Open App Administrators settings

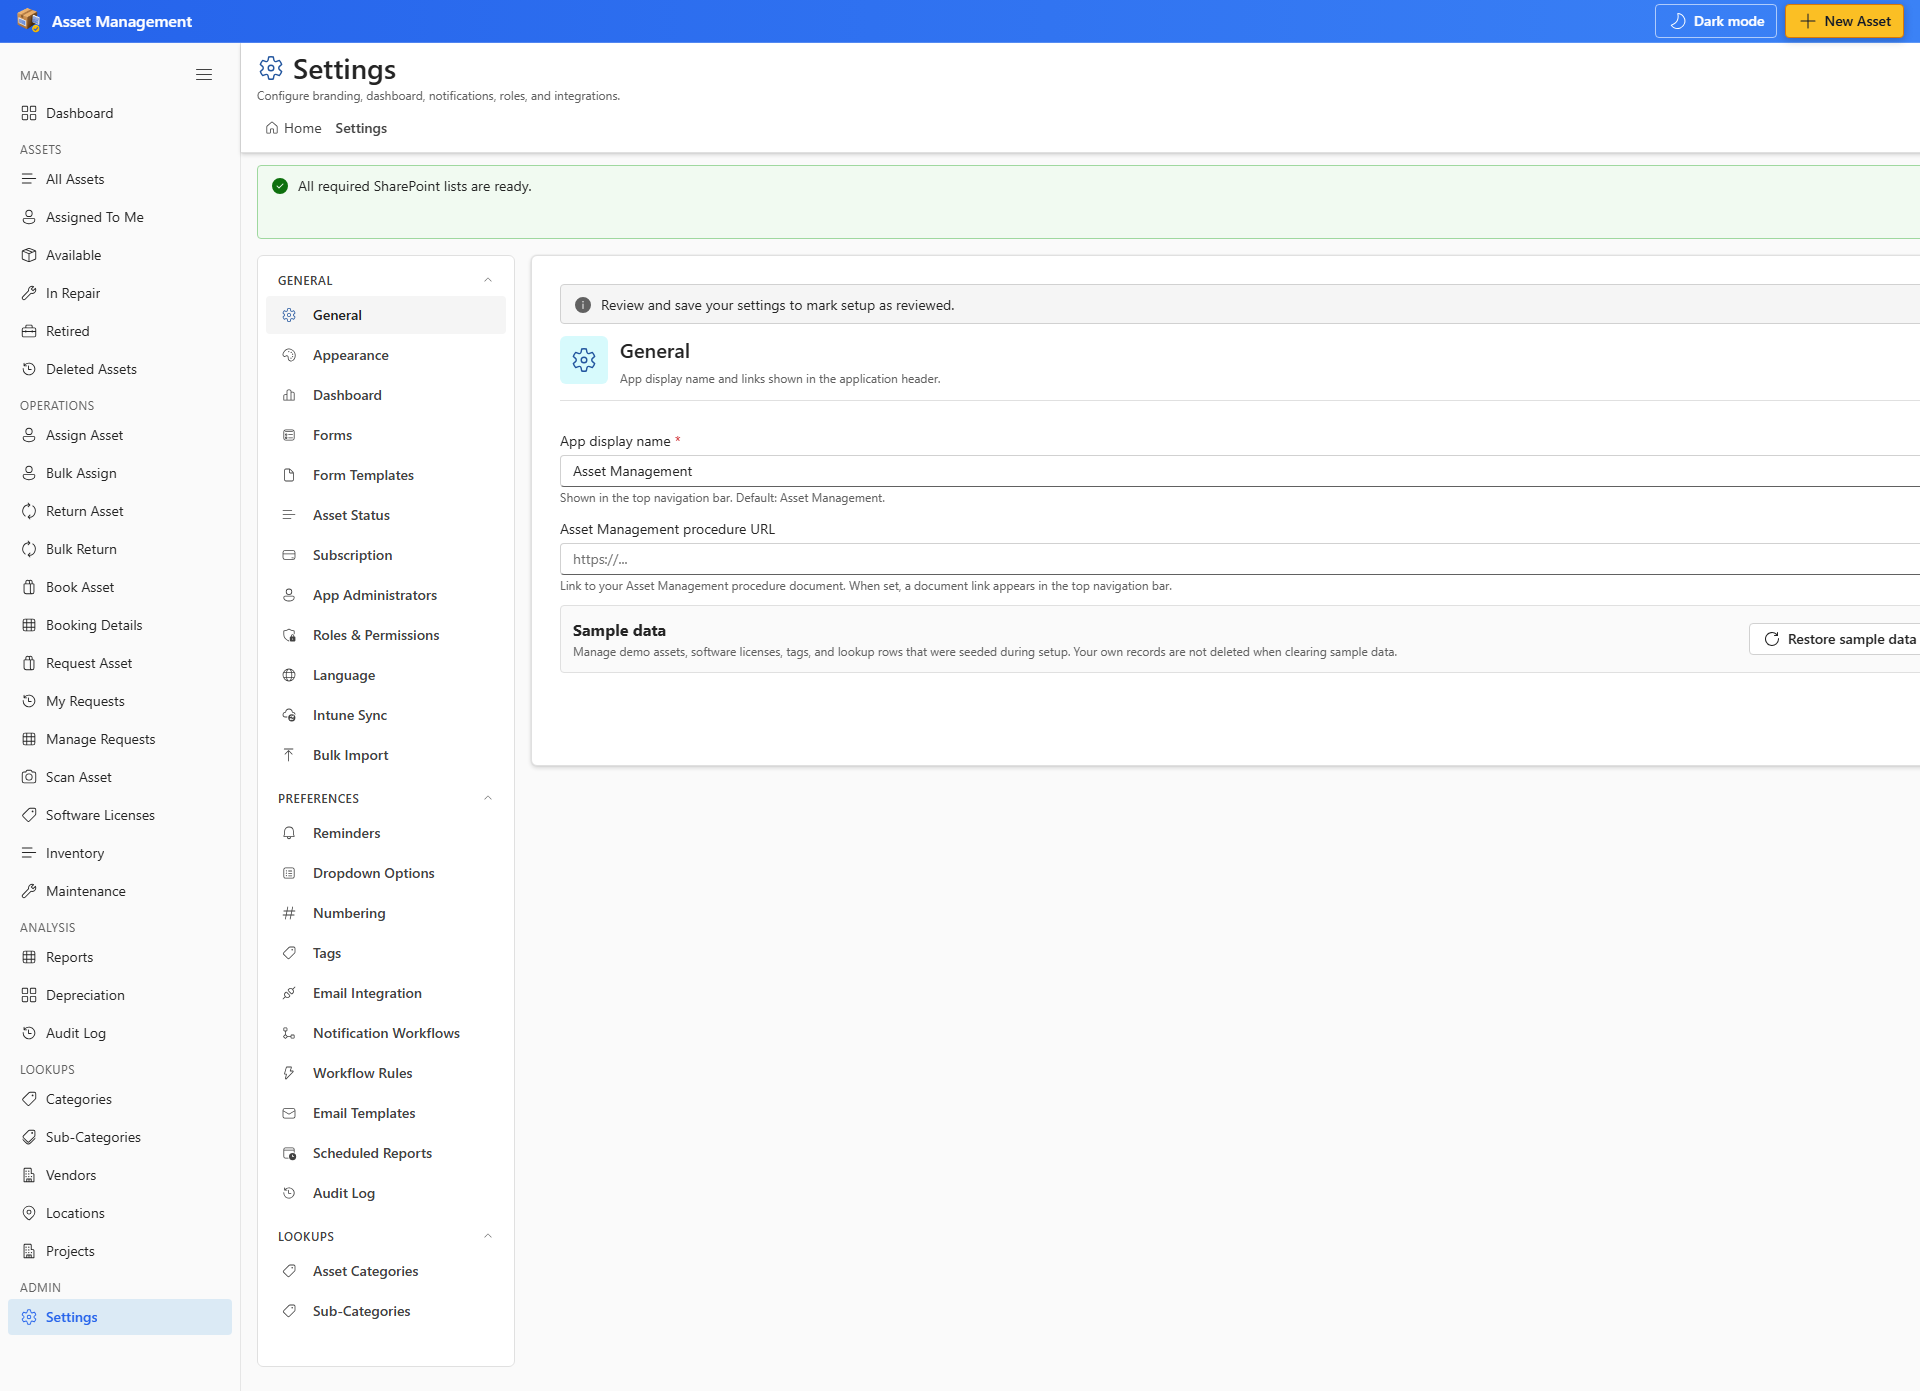coord(386,595)
